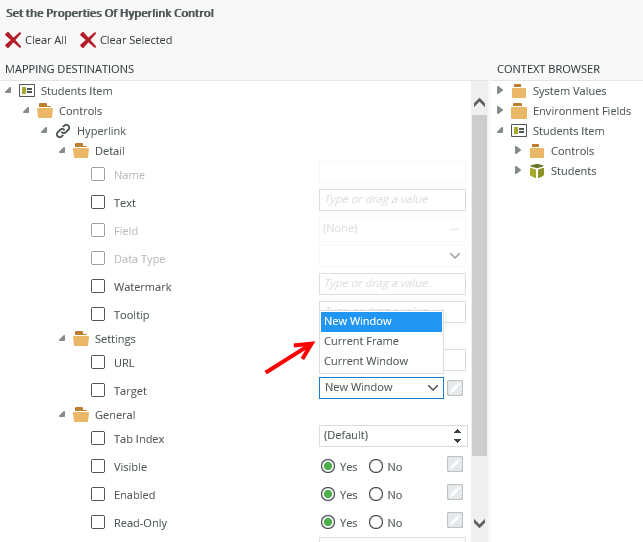Click the edit icon beside Visible options
This screenshot has width=643, height=542.
[455, 464]
